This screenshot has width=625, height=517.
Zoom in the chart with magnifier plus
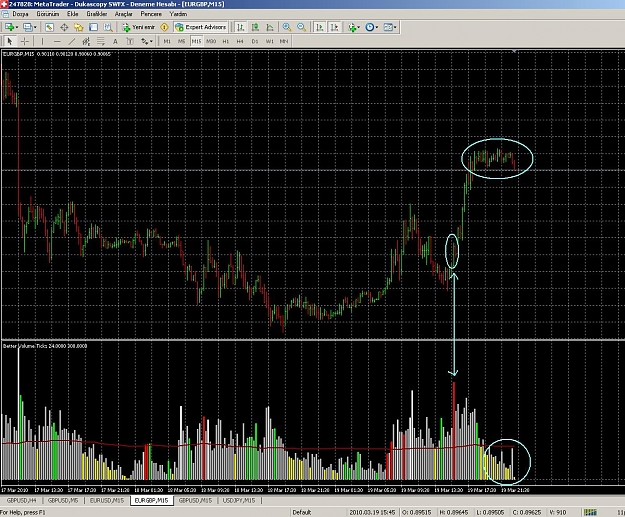click(287, 27)
